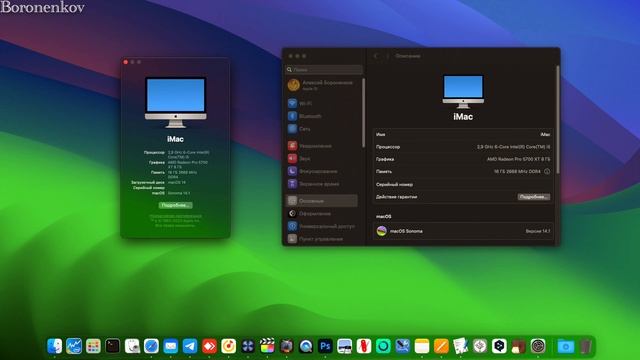The height and width of the screenshot is (360, 640).
Task: Close the About This Mac window
Action: [126, 62]
